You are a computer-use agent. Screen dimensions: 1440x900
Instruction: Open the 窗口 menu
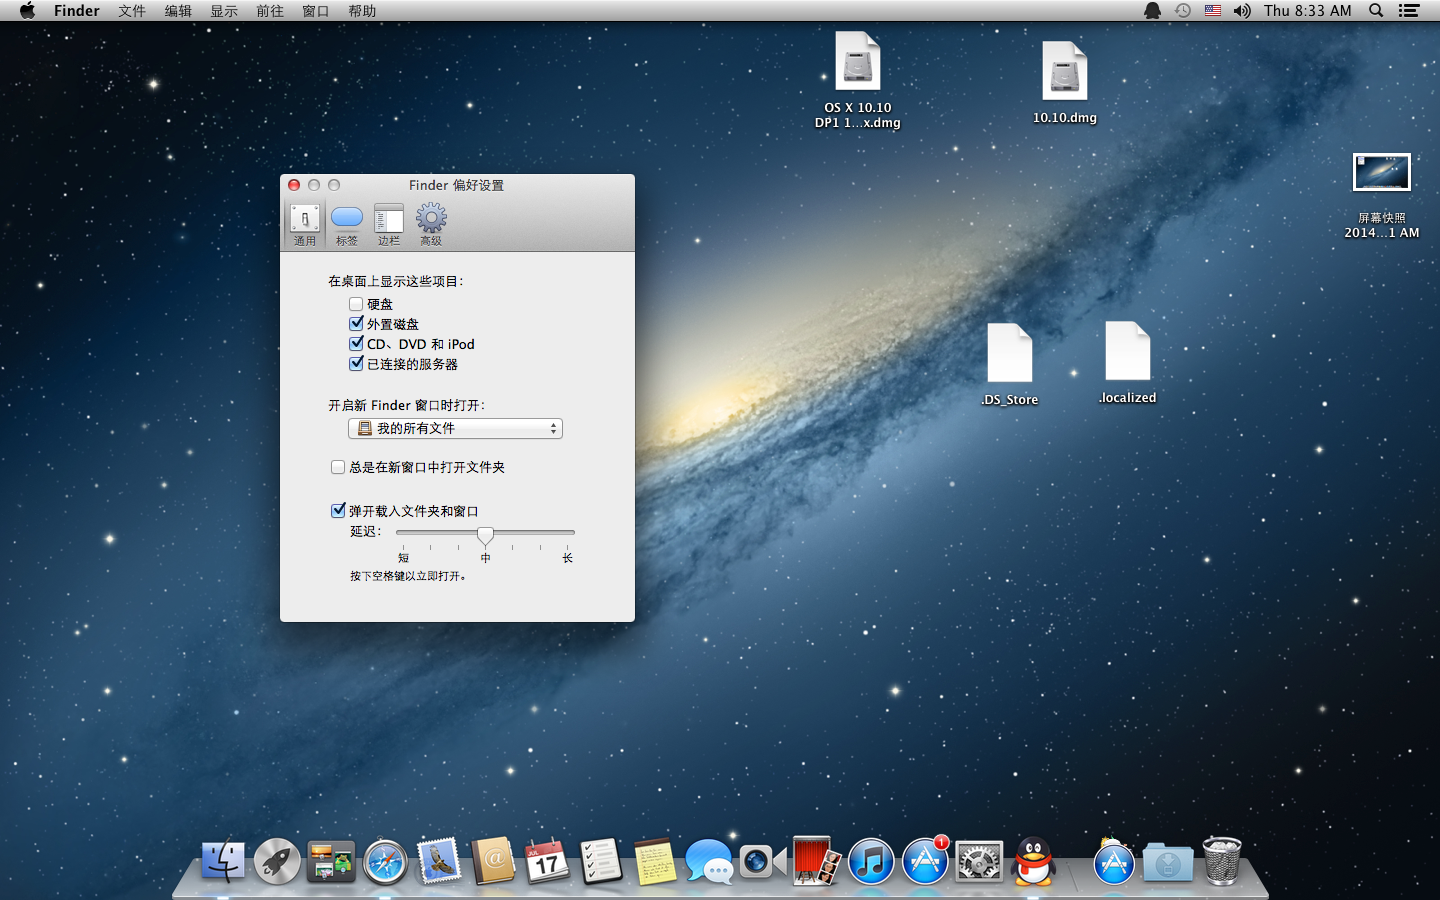(316, 11)
